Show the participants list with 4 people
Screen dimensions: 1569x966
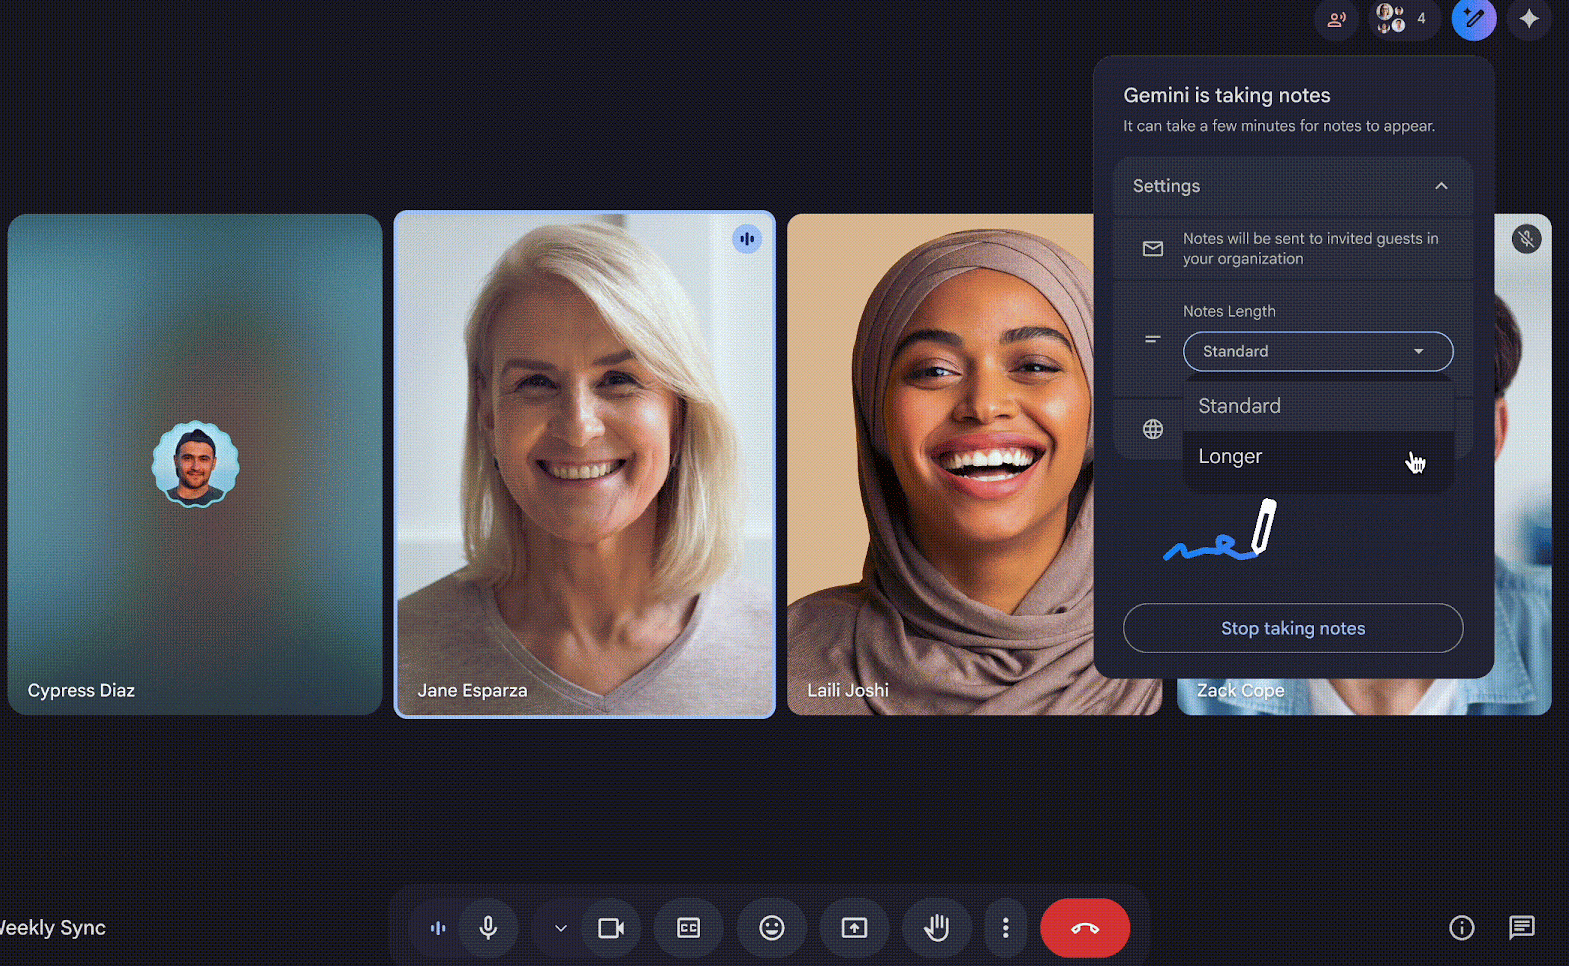1402,19
